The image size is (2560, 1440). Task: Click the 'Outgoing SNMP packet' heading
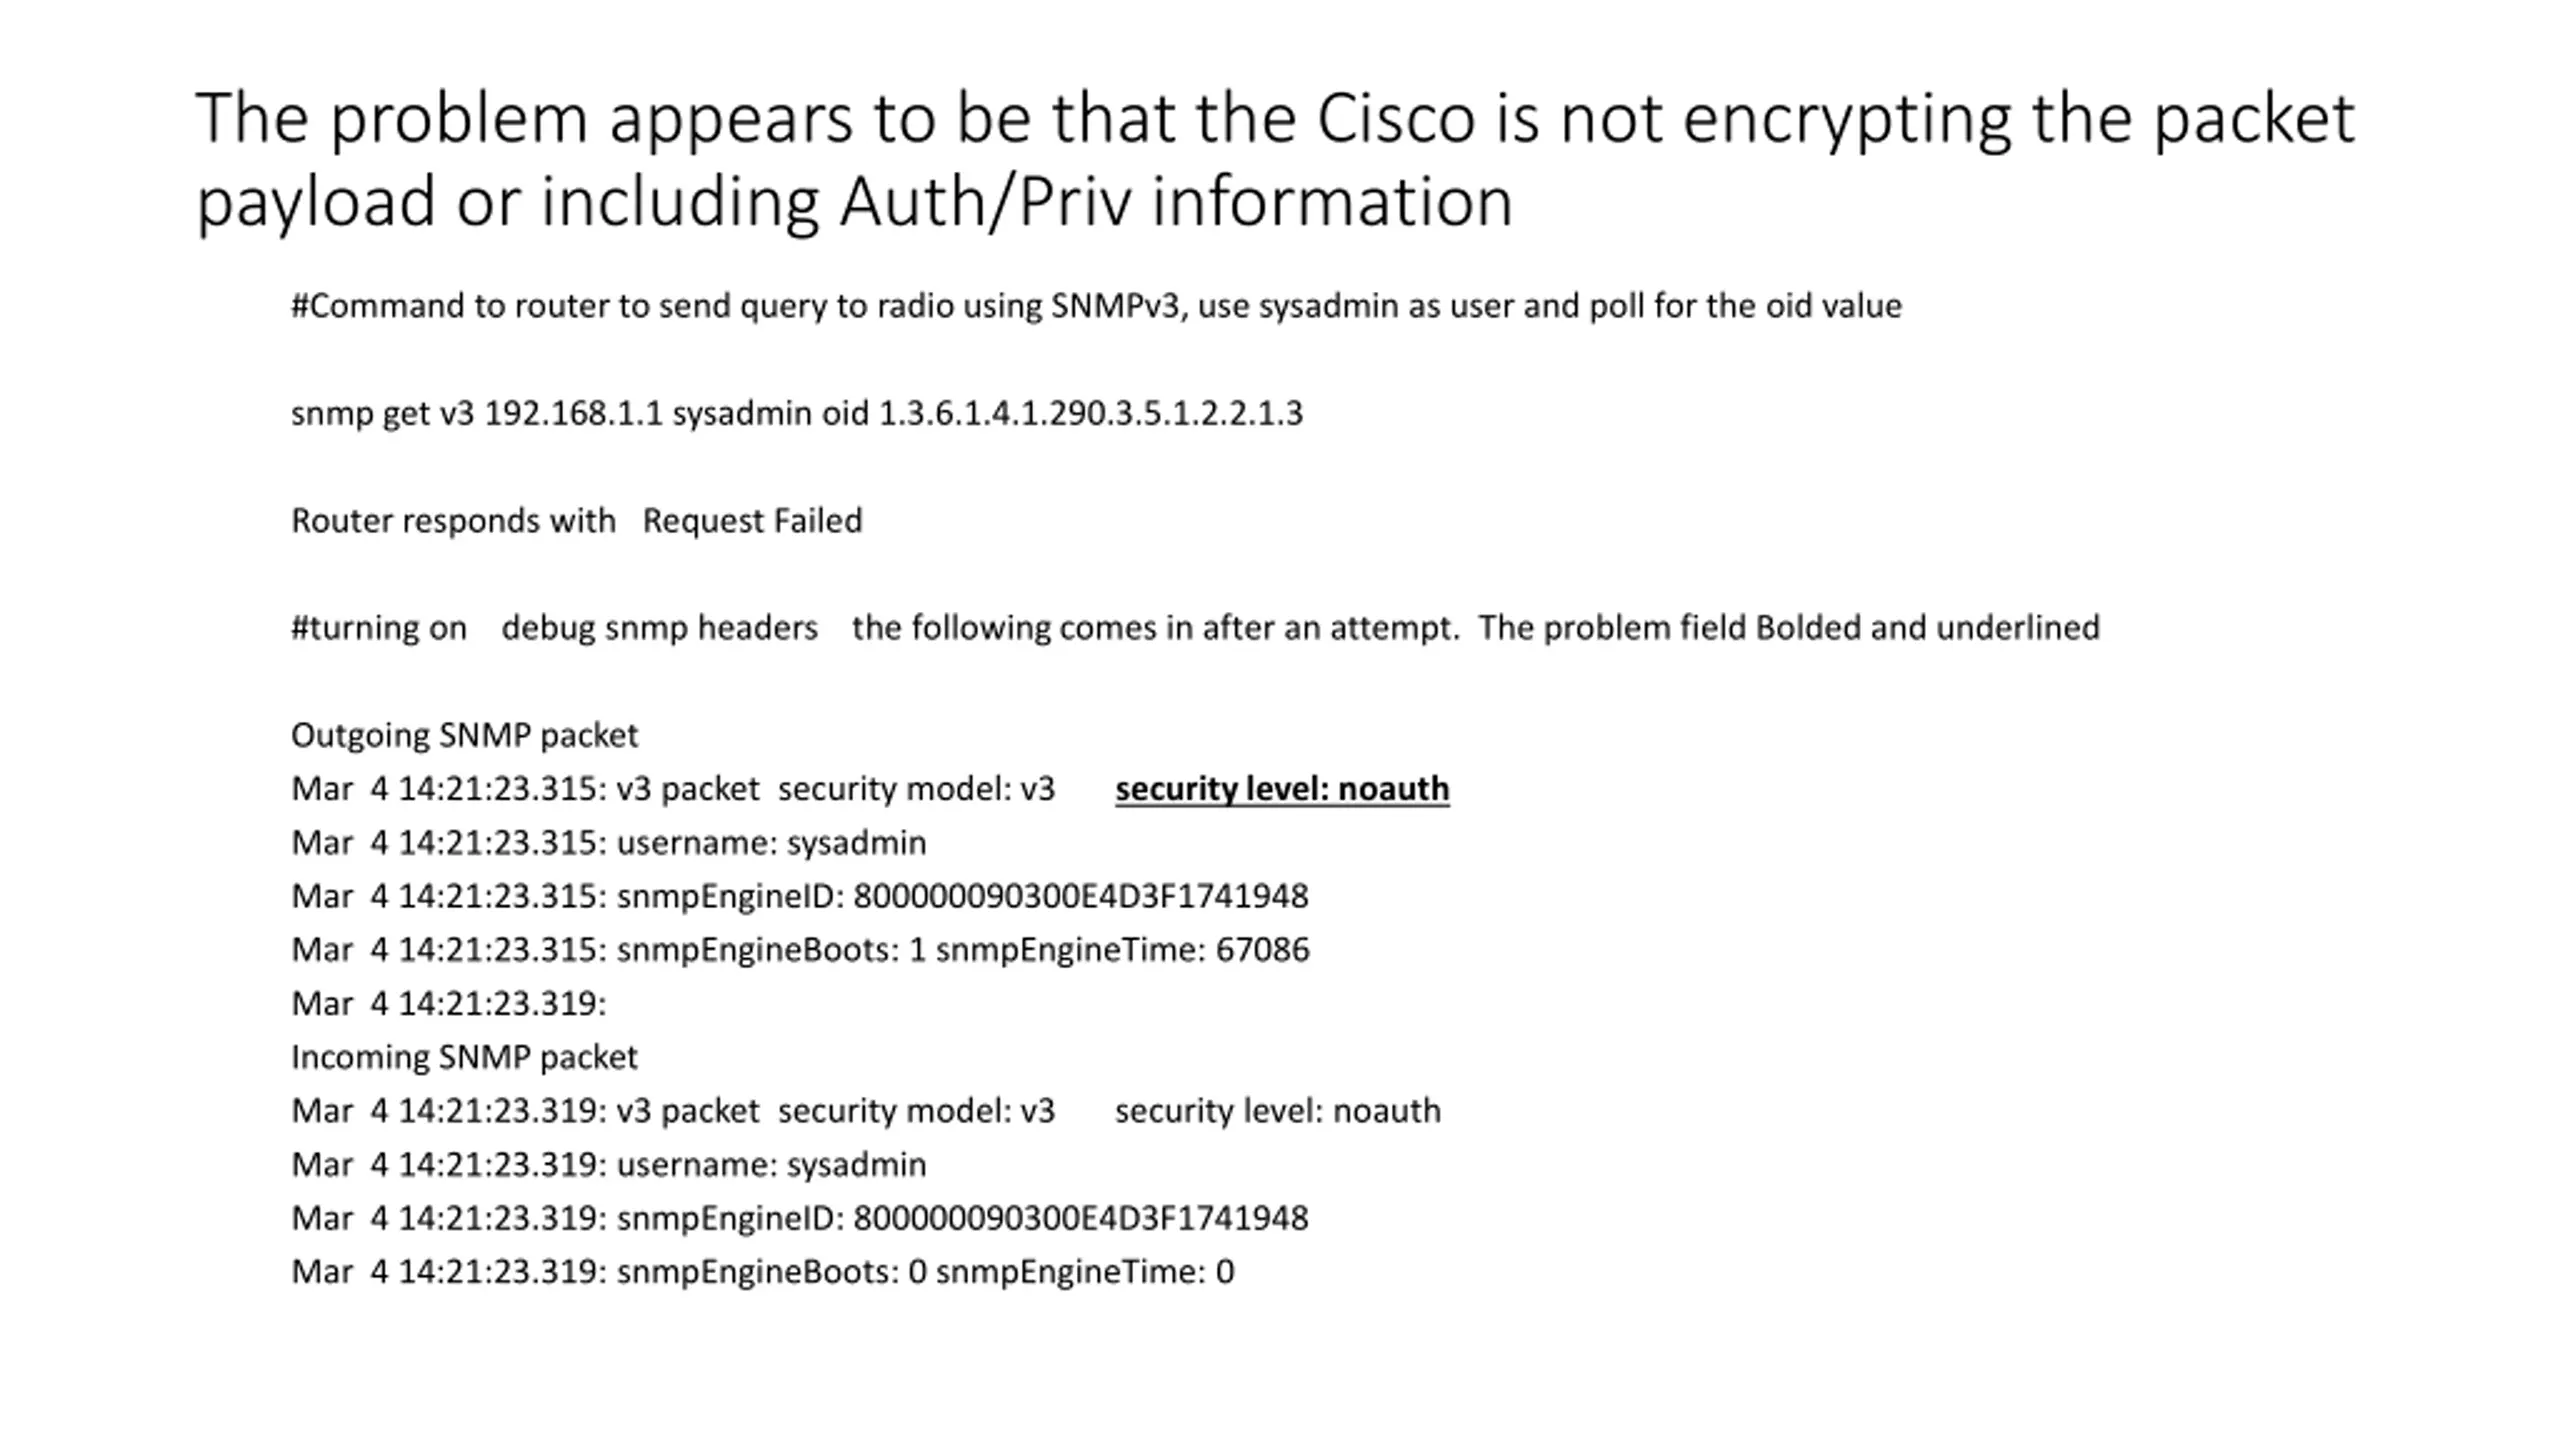tap(464, 736)
